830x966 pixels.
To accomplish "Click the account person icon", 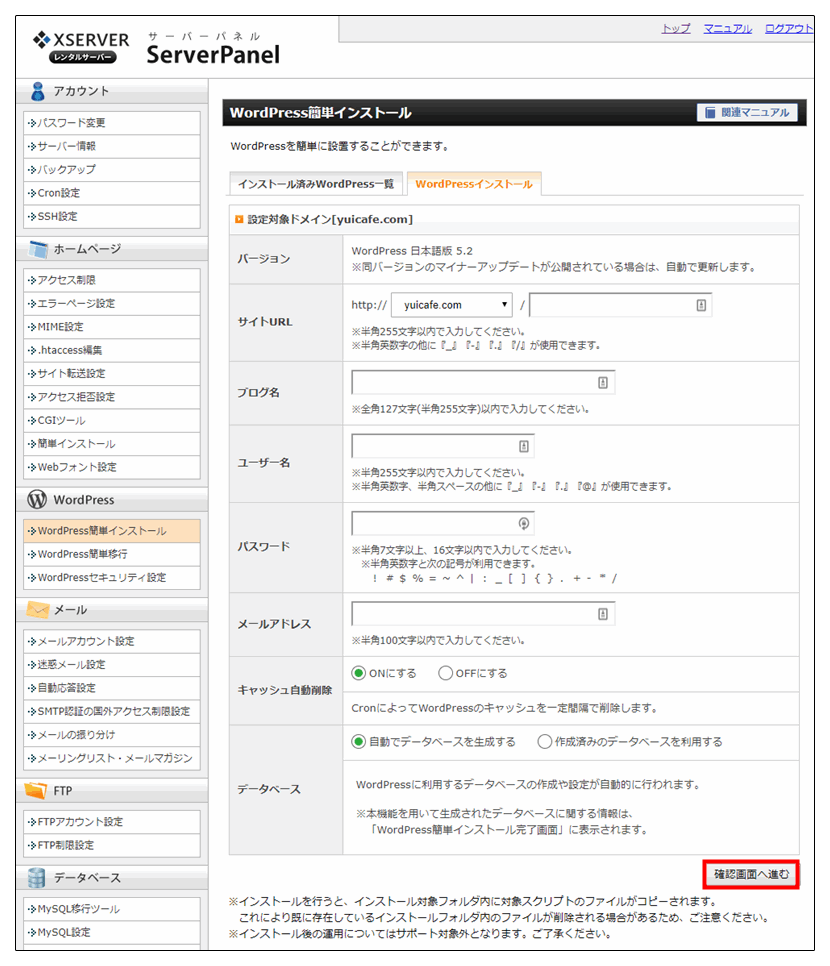I will click(38, 91).
